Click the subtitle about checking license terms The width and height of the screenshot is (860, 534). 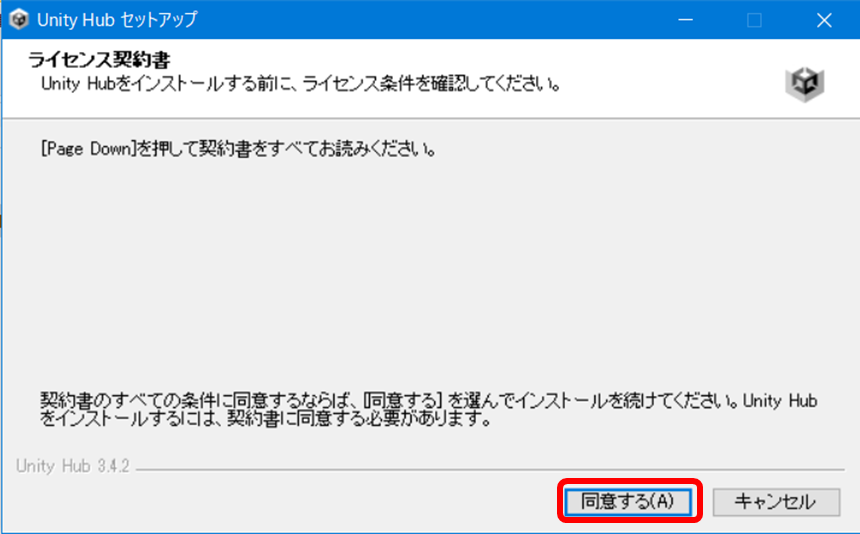300,84
